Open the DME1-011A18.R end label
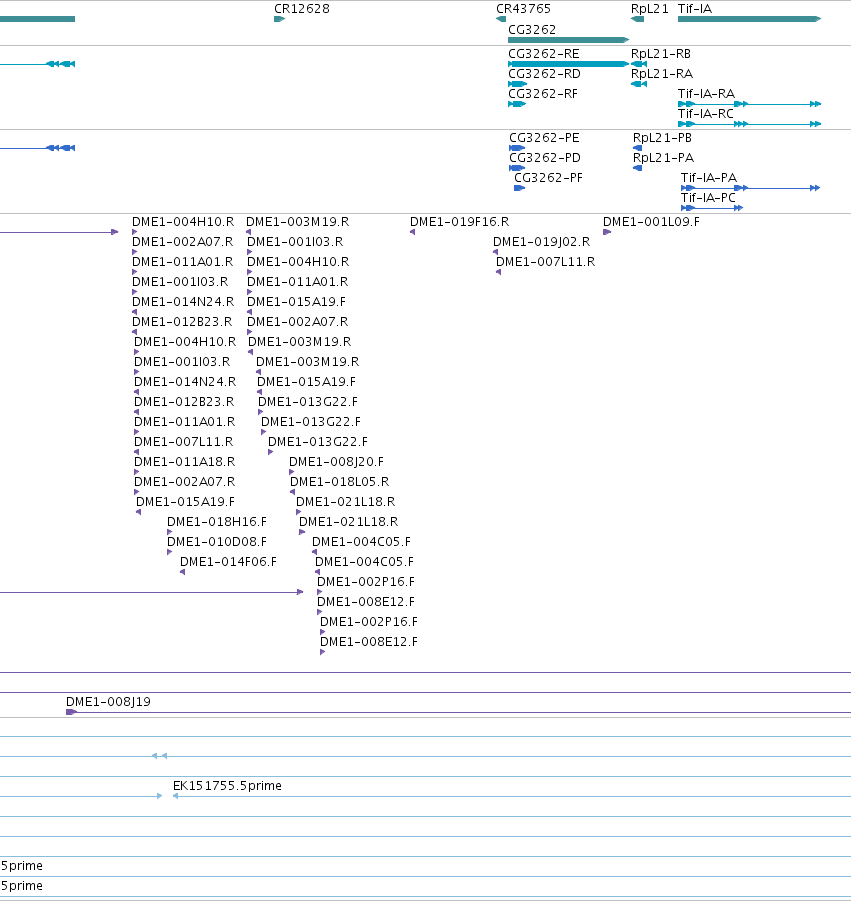The image size is (851, 901). (184, 462)
